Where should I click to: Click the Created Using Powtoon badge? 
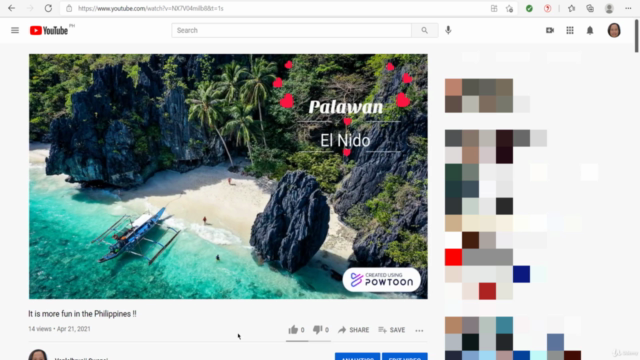pos(382,280)
